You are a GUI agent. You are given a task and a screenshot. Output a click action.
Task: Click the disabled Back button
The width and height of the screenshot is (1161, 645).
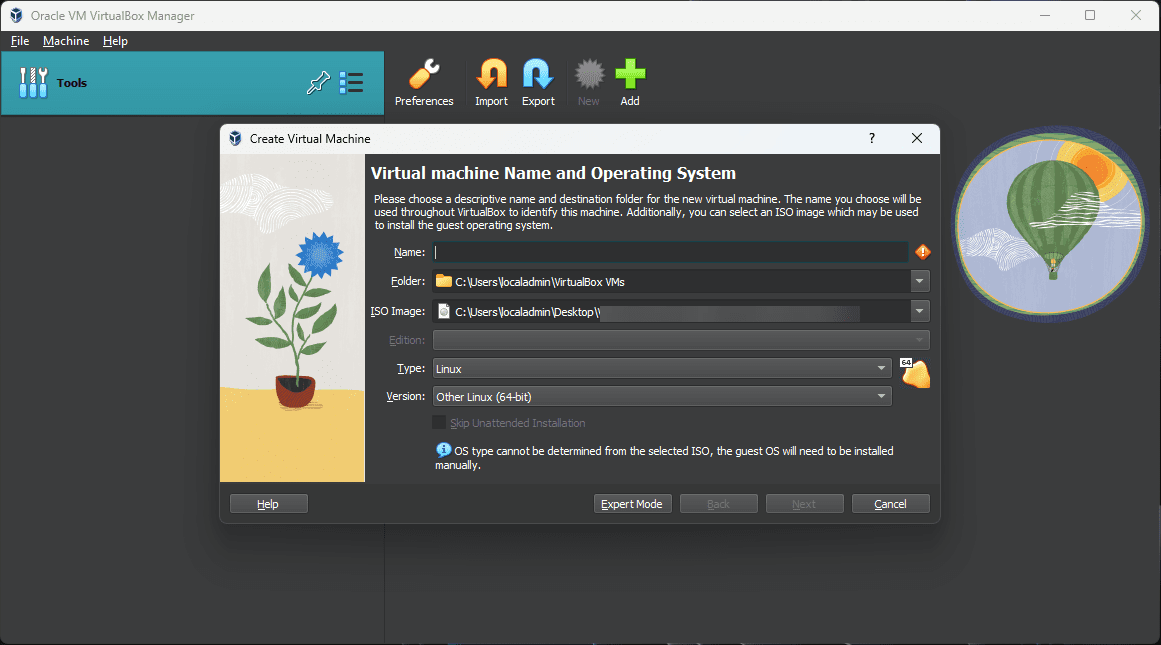718,504
